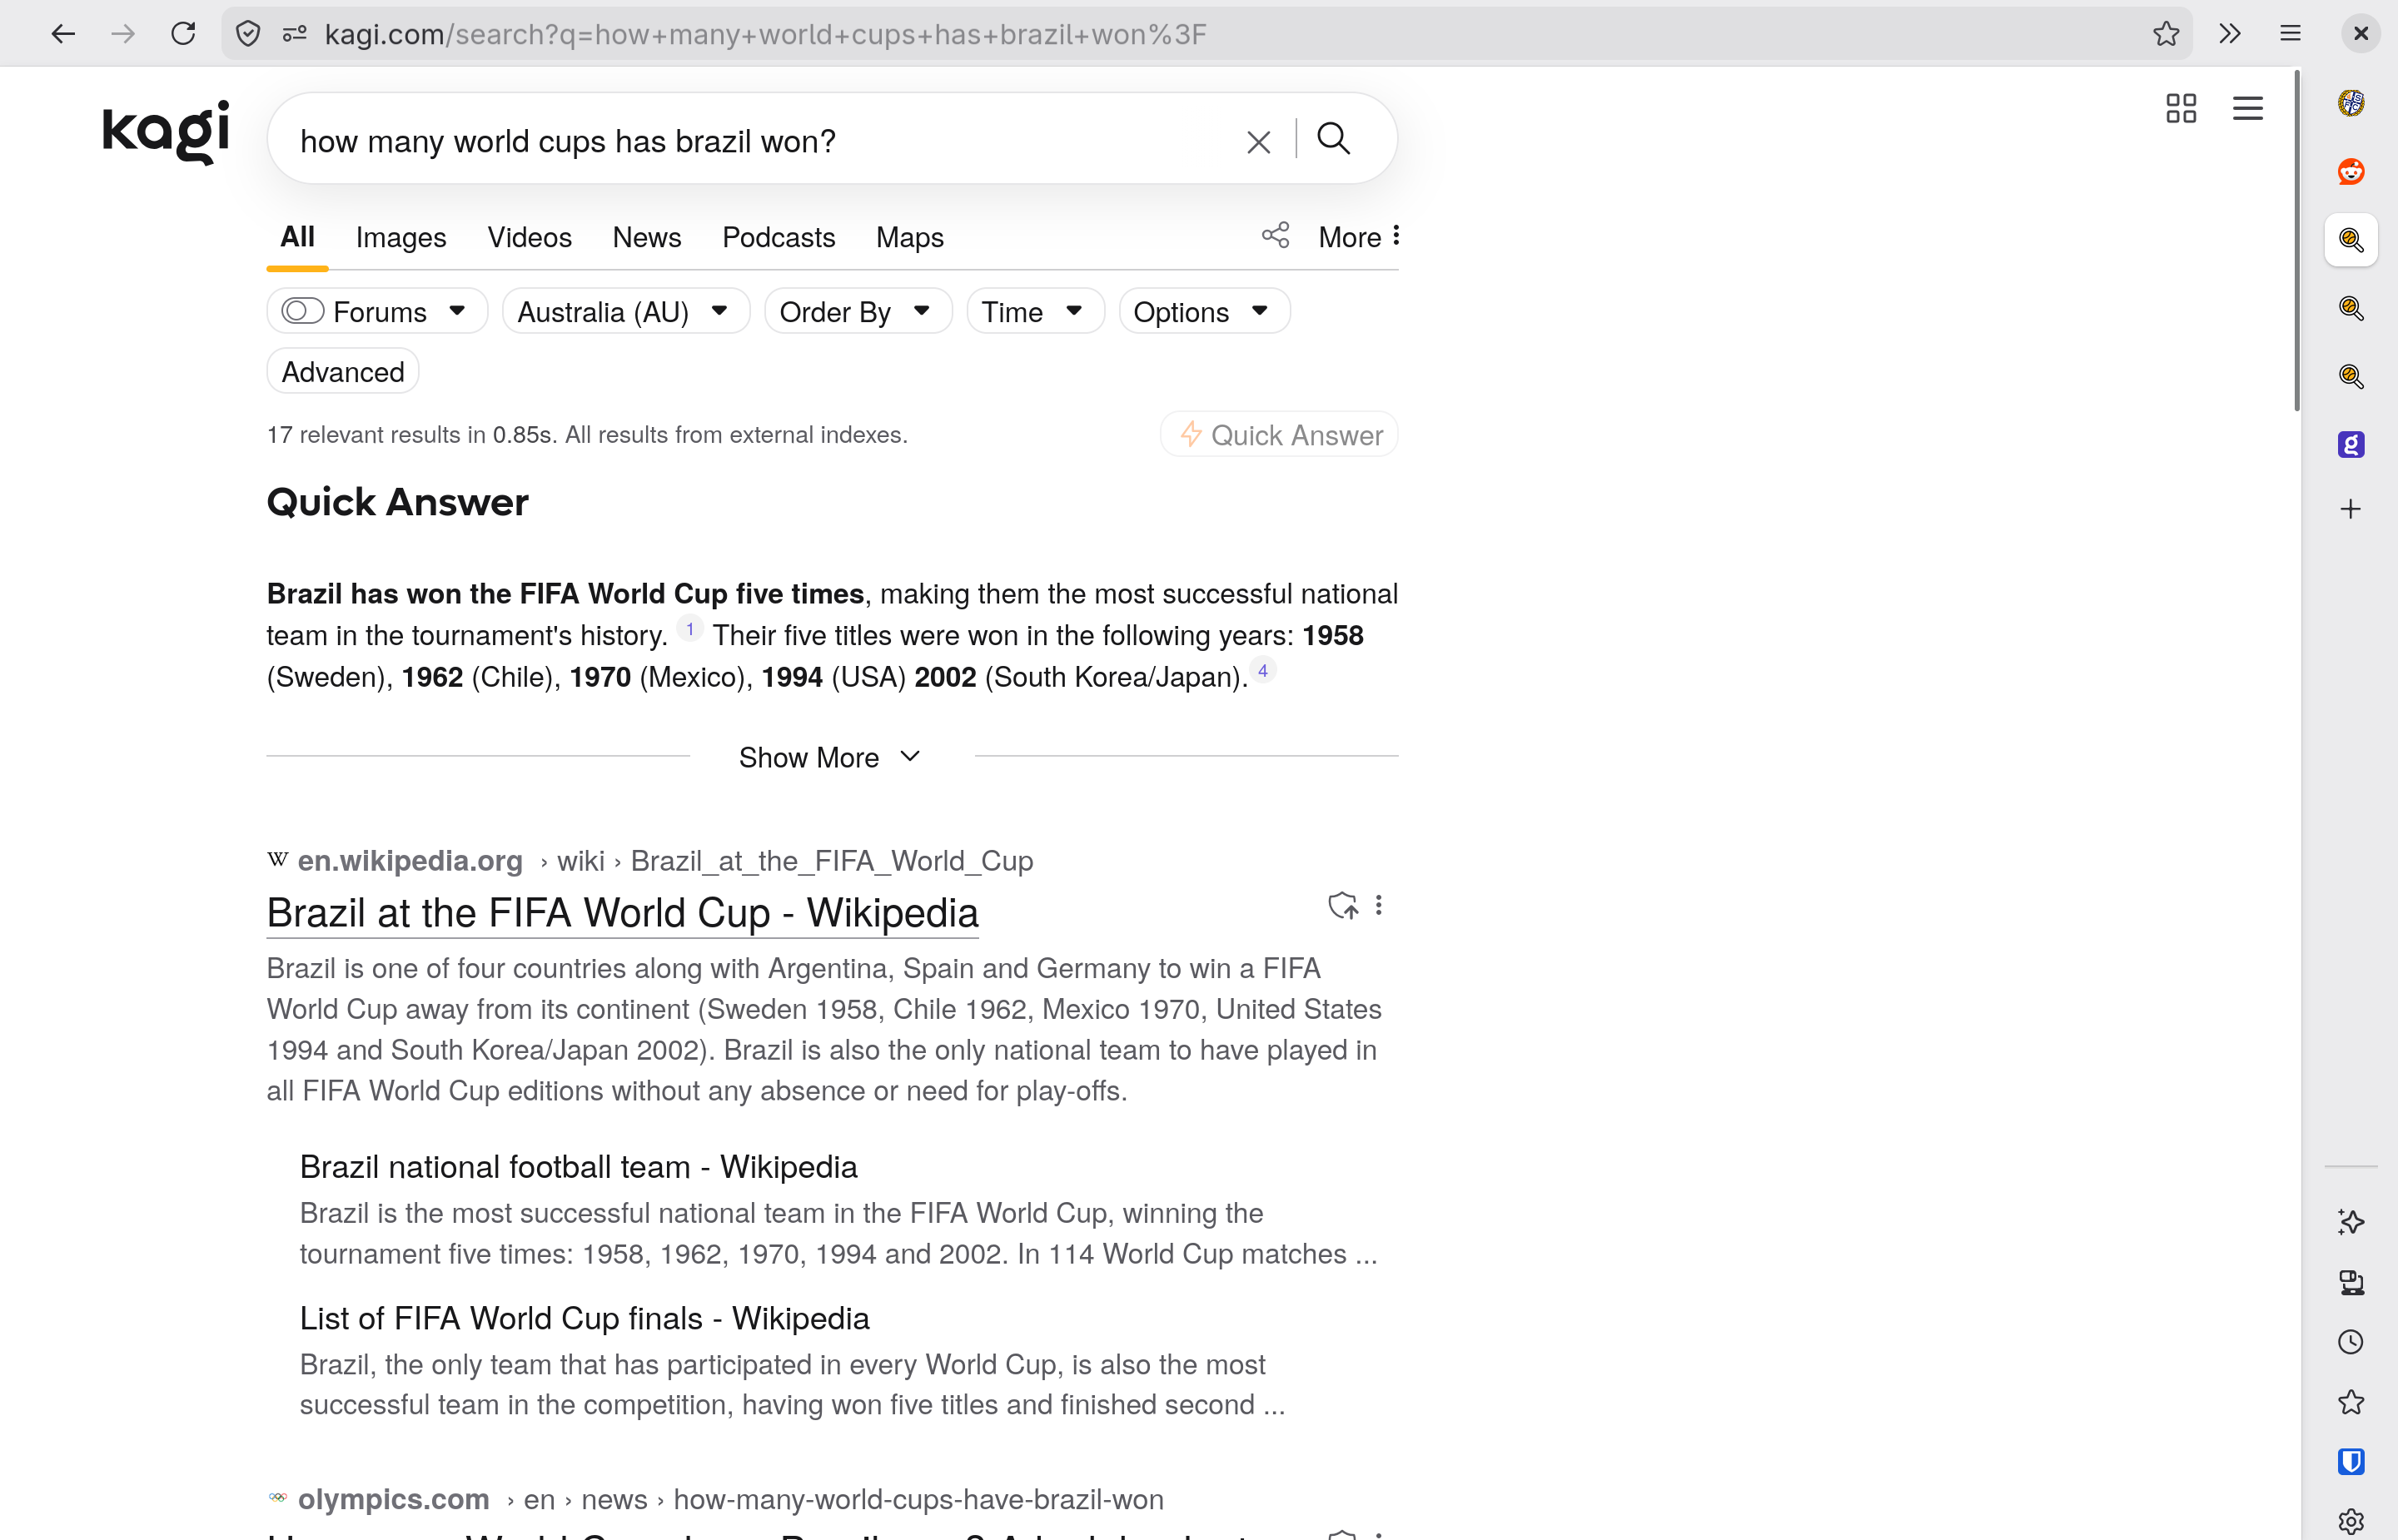Open citation 1 in Quick Answer

(690, 629)
